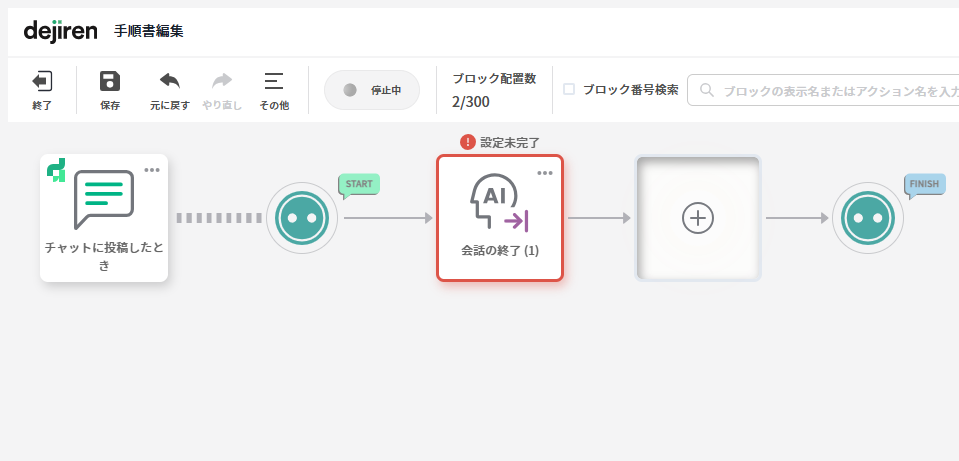Click the plus icon to add block
959x461 pixels.
(697, 218)
